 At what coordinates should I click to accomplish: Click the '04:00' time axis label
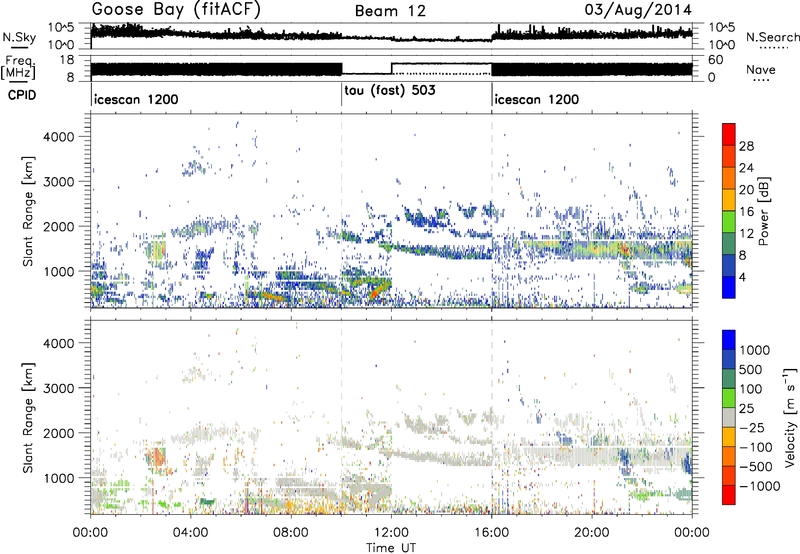click(x=191, y=533)
